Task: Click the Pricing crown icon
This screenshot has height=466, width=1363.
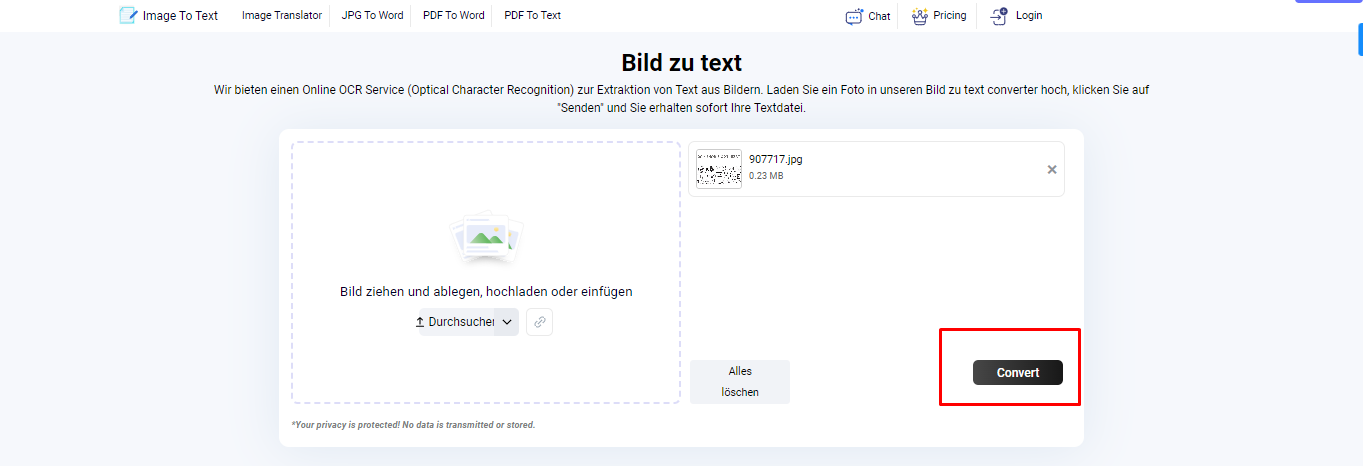Action: pyautogui.click(x=920, y=16)
